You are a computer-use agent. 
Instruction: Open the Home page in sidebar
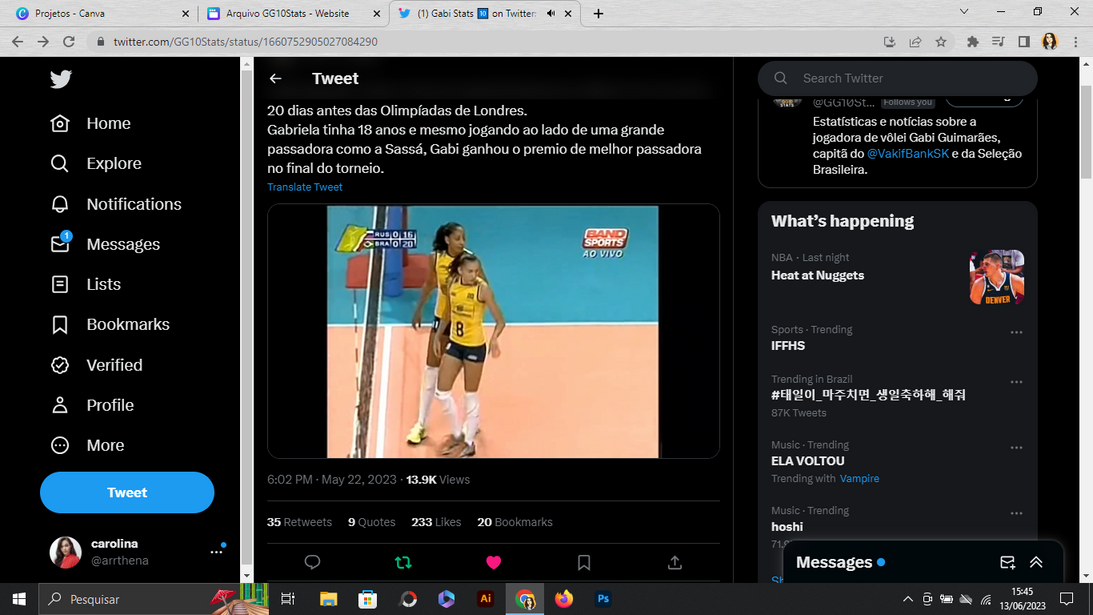point(91,123)
